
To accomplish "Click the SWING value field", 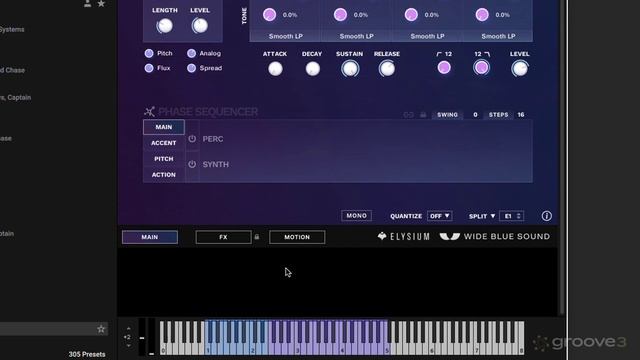I will point(475,115).
